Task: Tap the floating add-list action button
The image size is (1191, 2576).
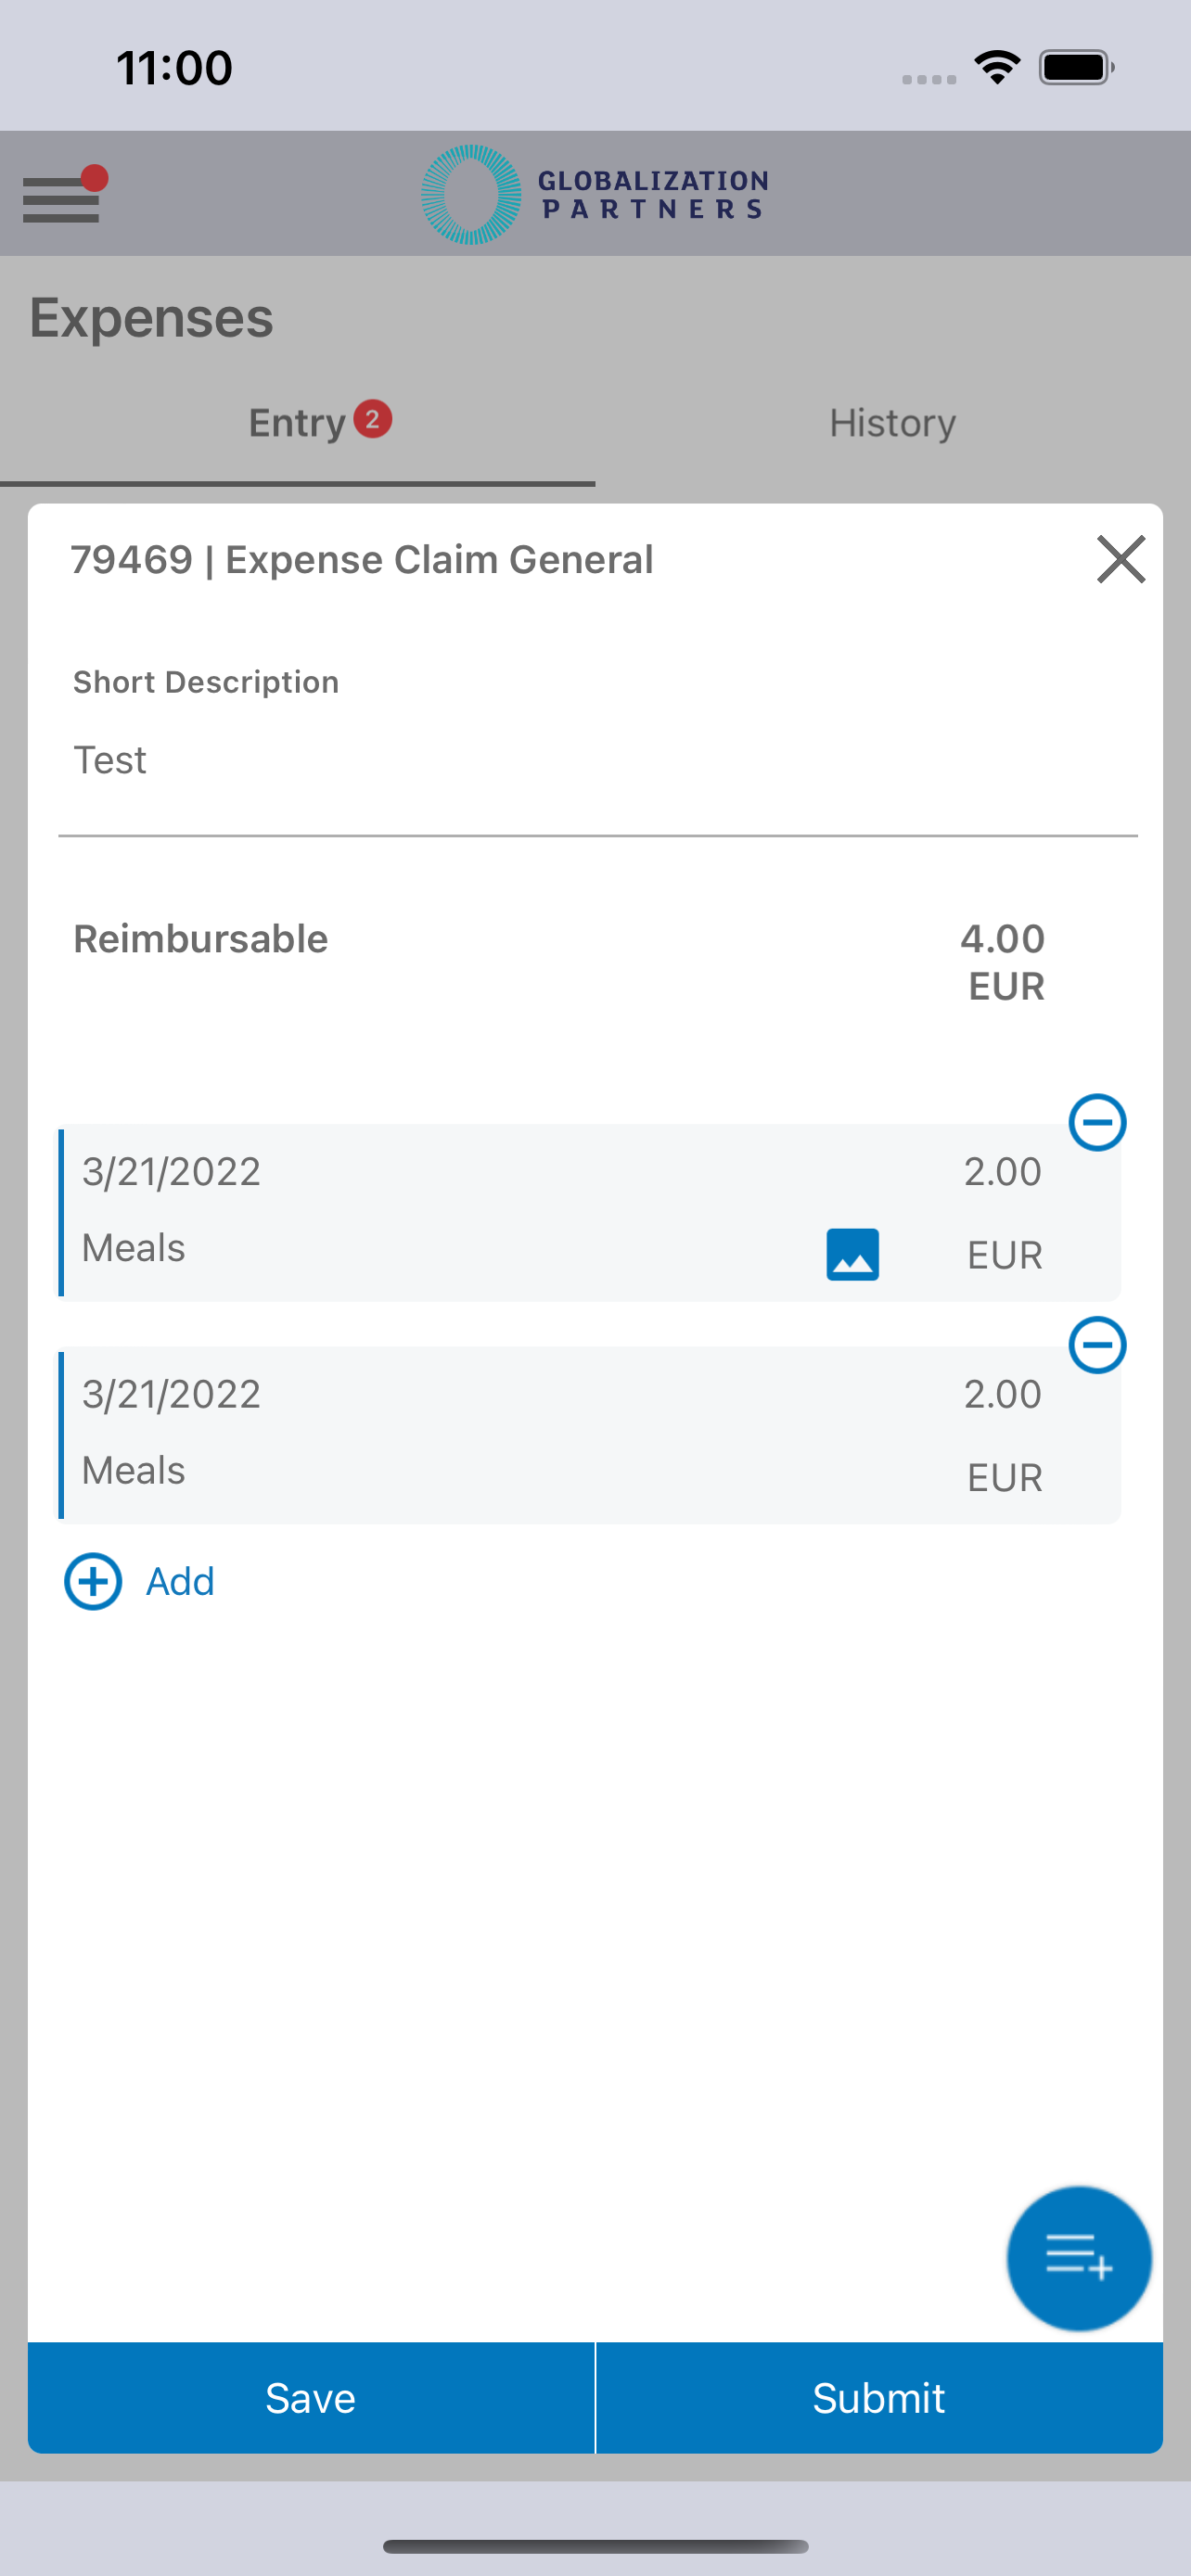Action: (1078, 2258)
